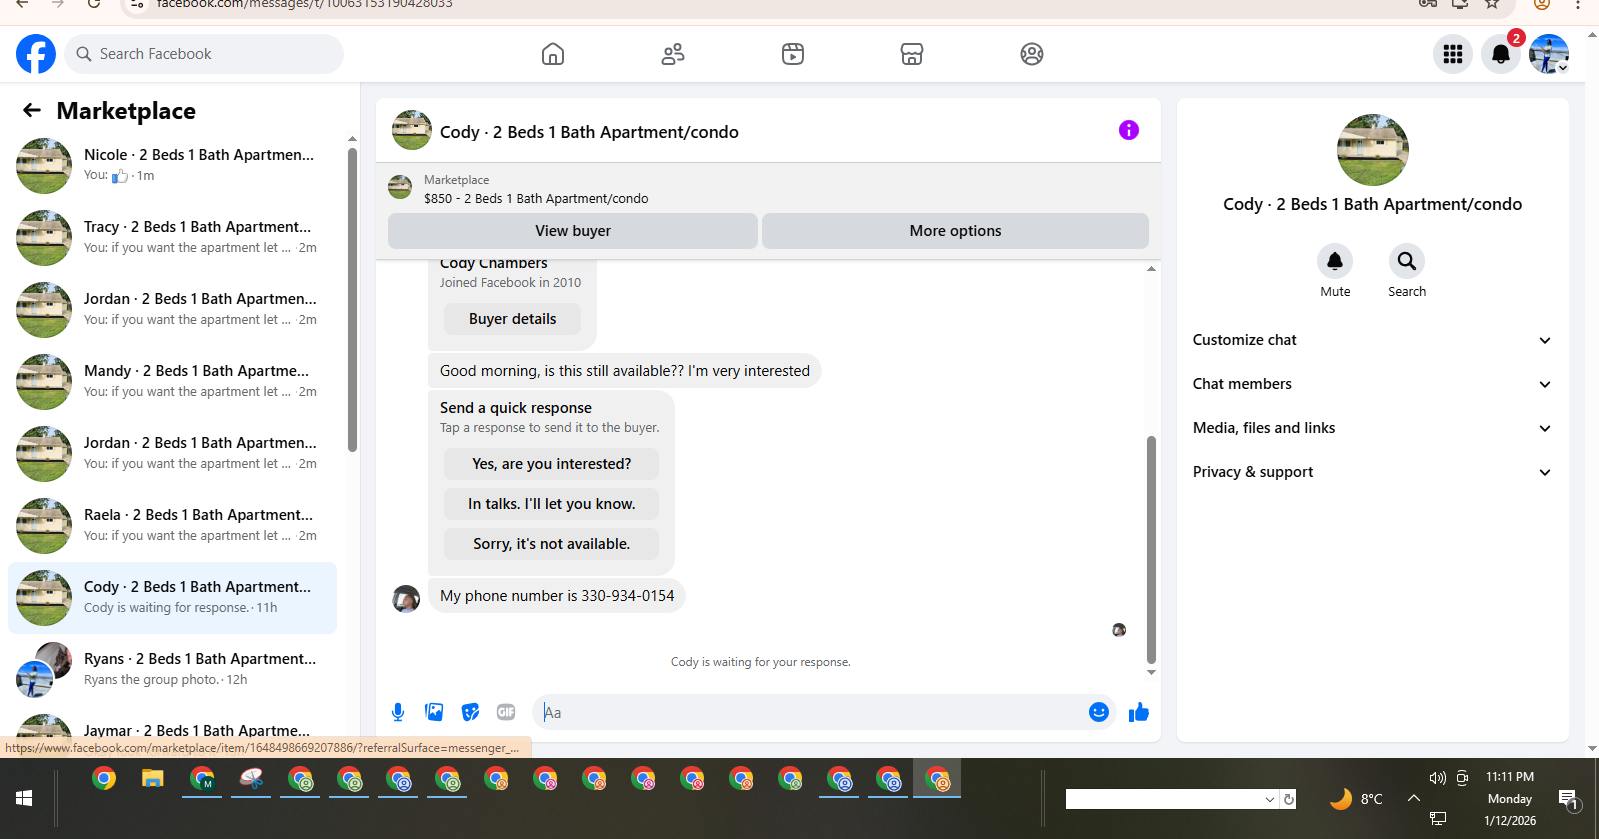The image size is (1599, 839).
Task: Open the Marketplace storefront icon
Action: click(x=912, y=54)
